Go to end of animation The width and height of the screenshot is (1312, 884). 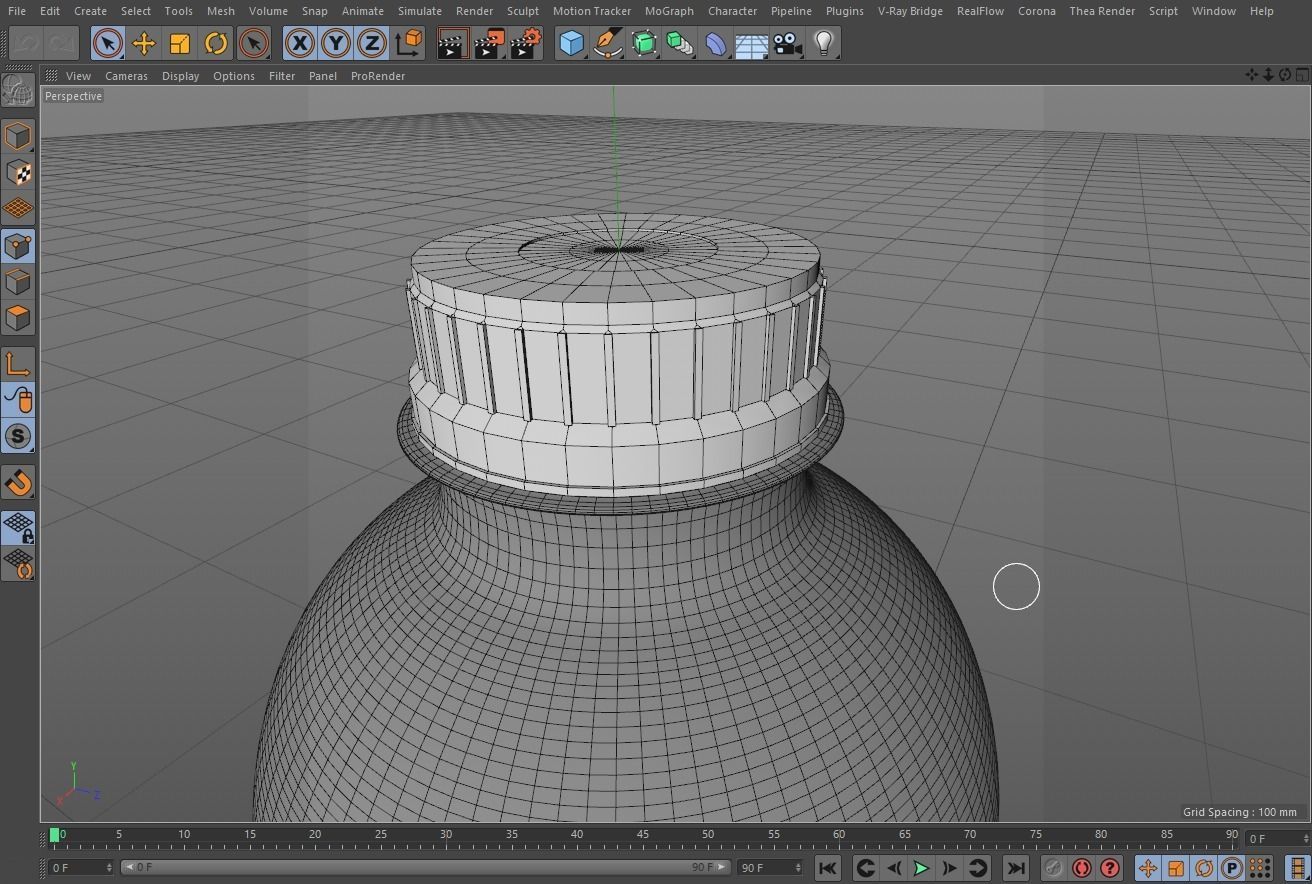point(1016,868)
